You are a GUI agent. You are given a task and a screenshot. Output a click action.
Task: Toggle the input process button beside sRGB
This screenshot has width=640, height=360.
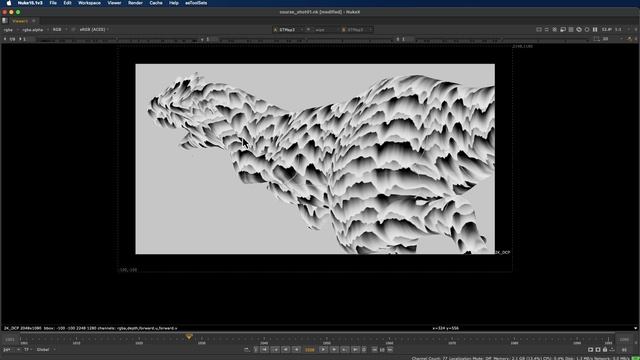click(73, 30)
